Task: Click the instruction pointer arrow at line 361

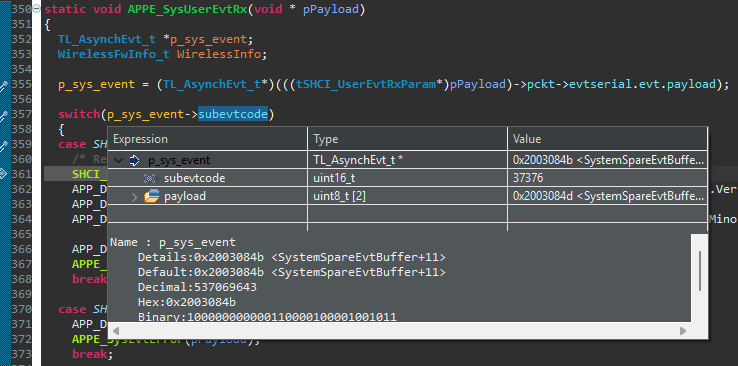Action: (x=3, y=174)
